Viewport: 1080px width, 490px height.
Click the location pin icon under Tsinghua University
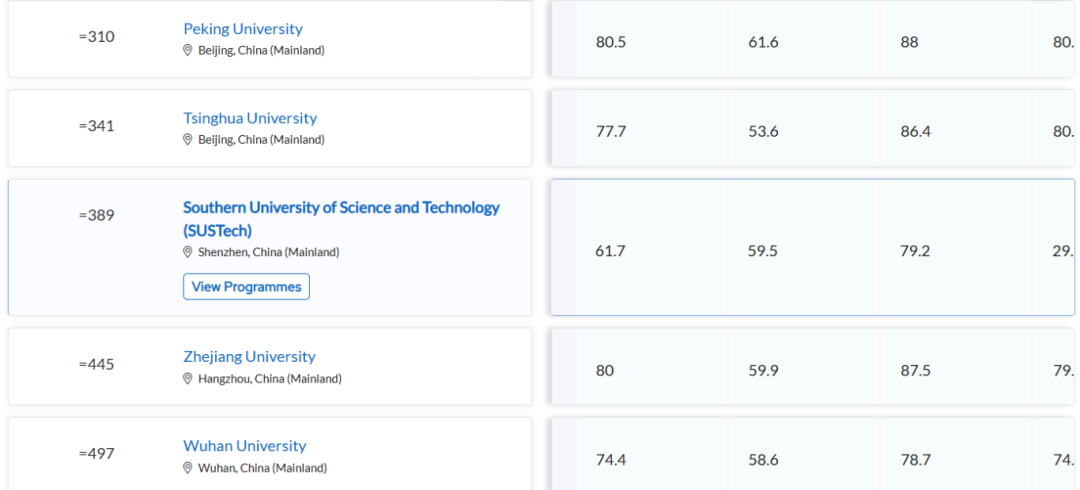(x=187, y=139)
